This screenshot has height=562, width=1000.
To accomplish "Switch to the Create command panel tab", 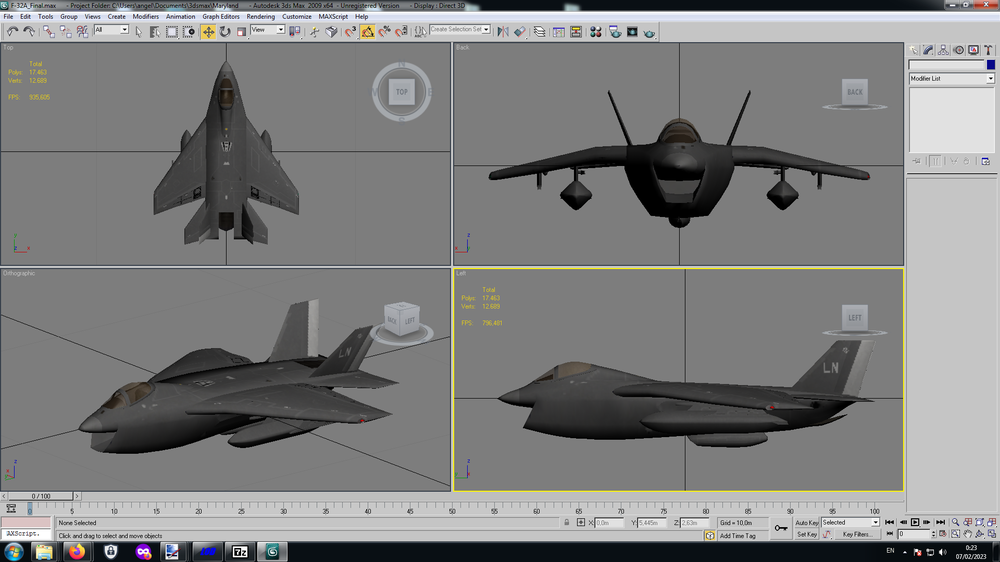I will tap(914, 50).
